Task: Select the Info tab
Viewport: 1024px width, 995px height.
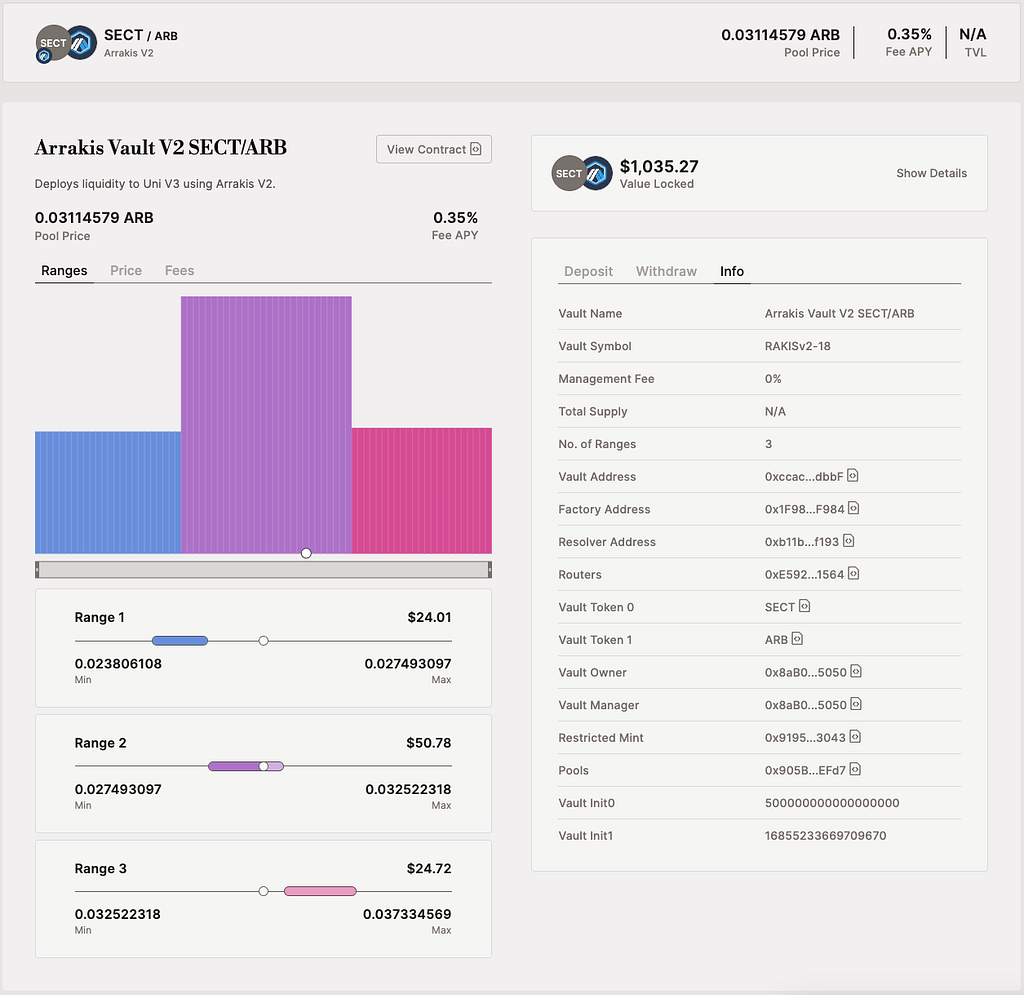Action: [732, 271]
